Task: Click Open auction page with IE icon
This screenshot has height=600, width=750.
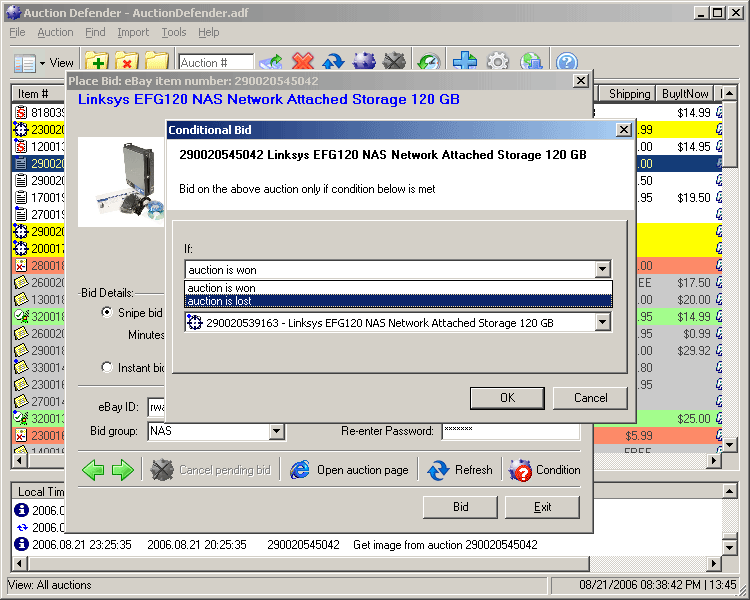Action: (349, 470)
